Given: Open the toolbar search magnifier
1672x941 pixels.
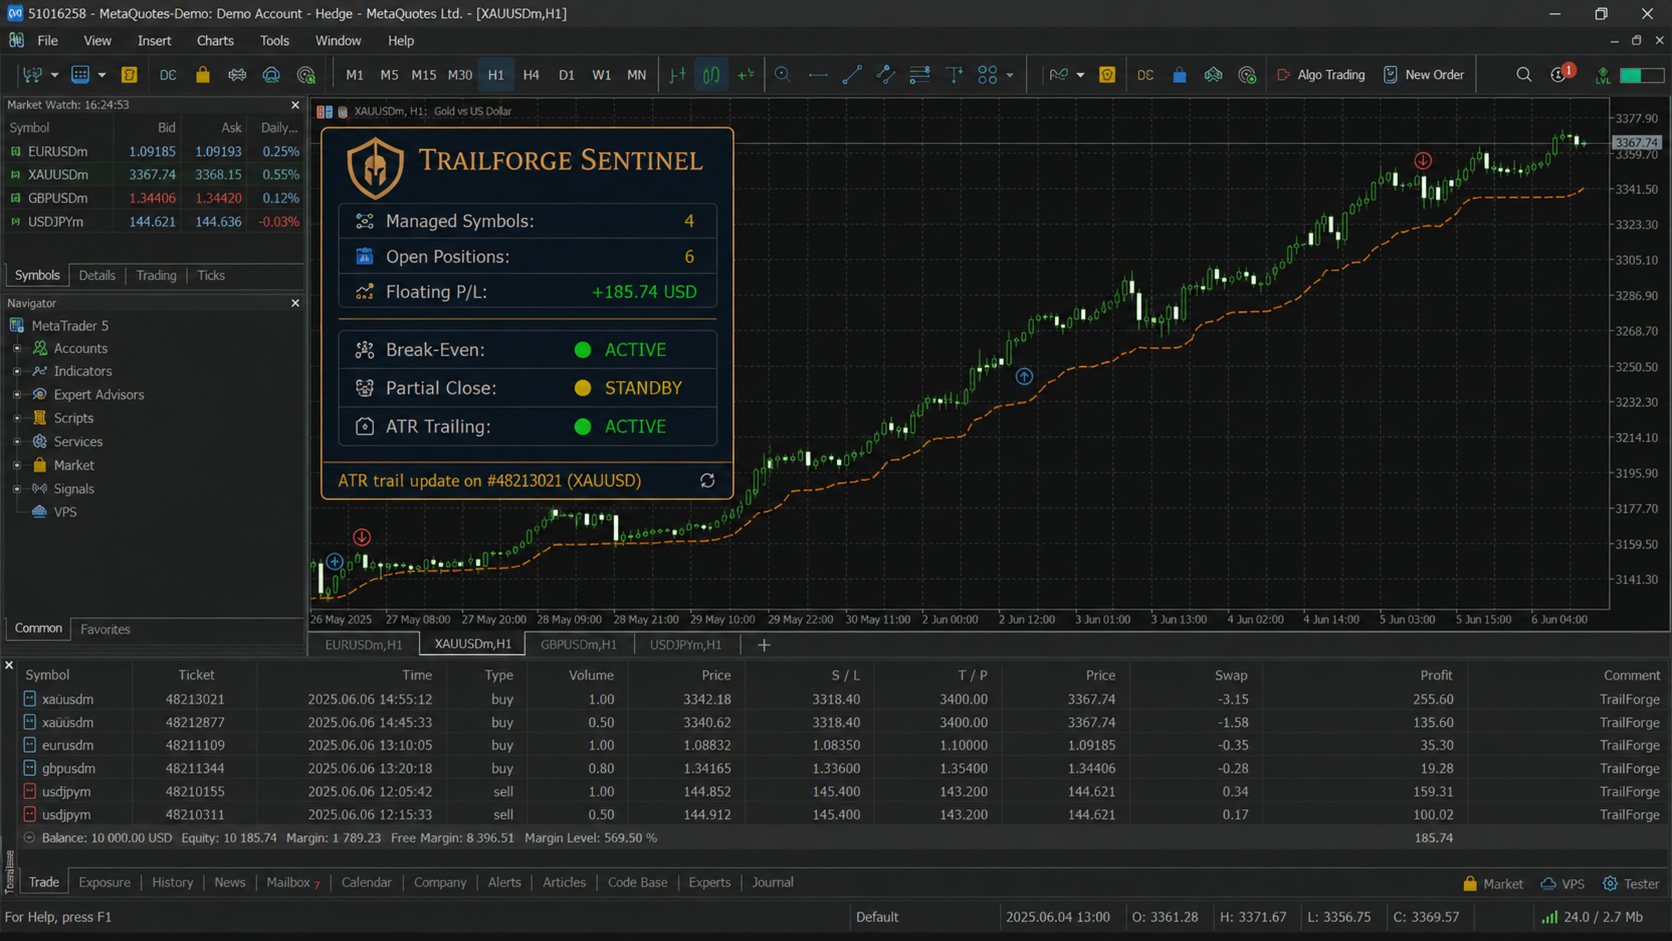Looking at the screenshot, I should [1524, 75].
